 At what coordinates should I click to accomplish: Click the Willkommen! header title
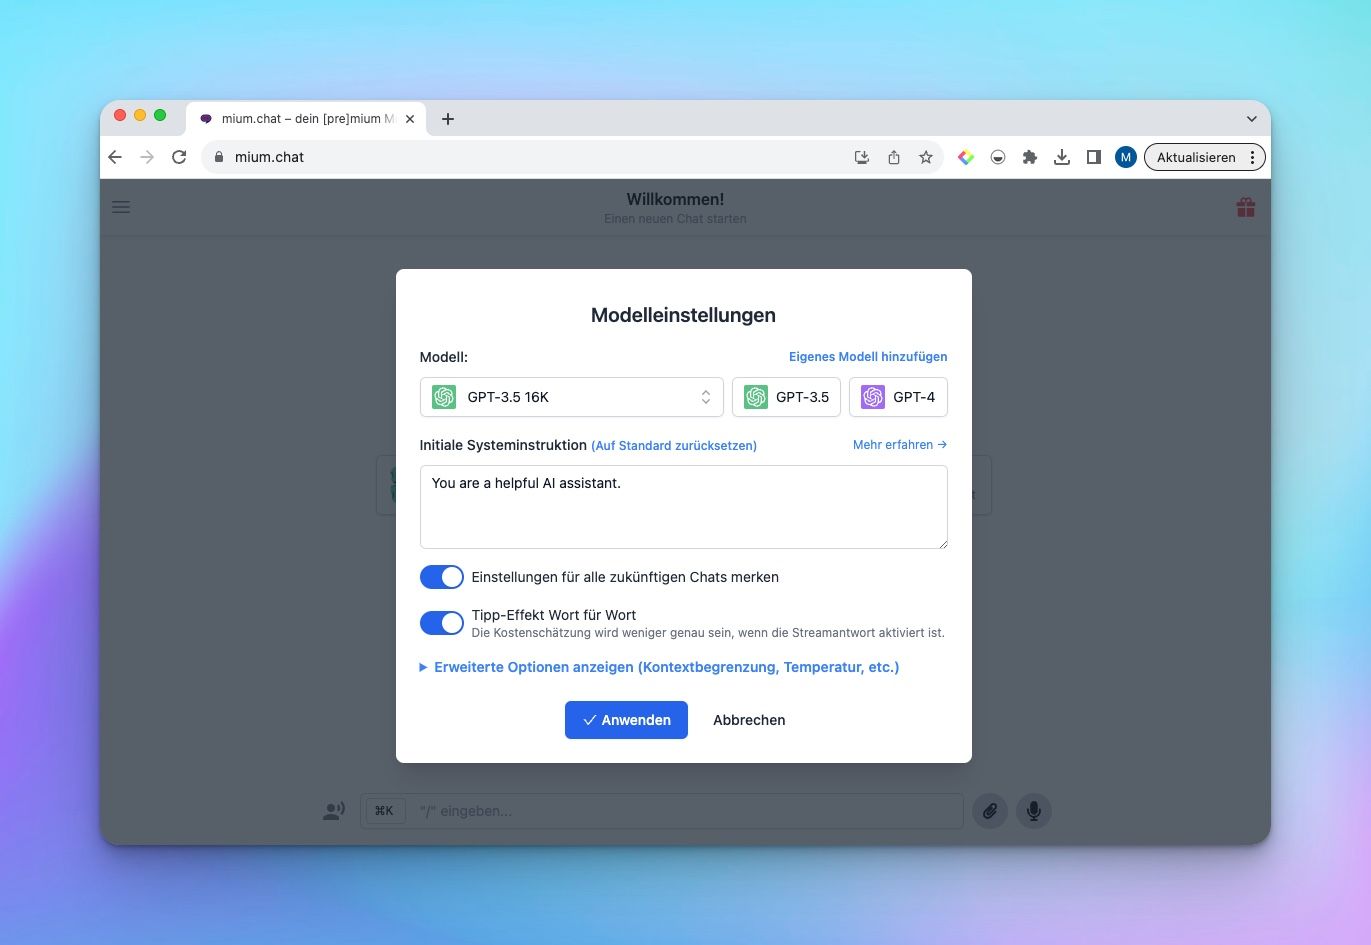tap(675, 199)
